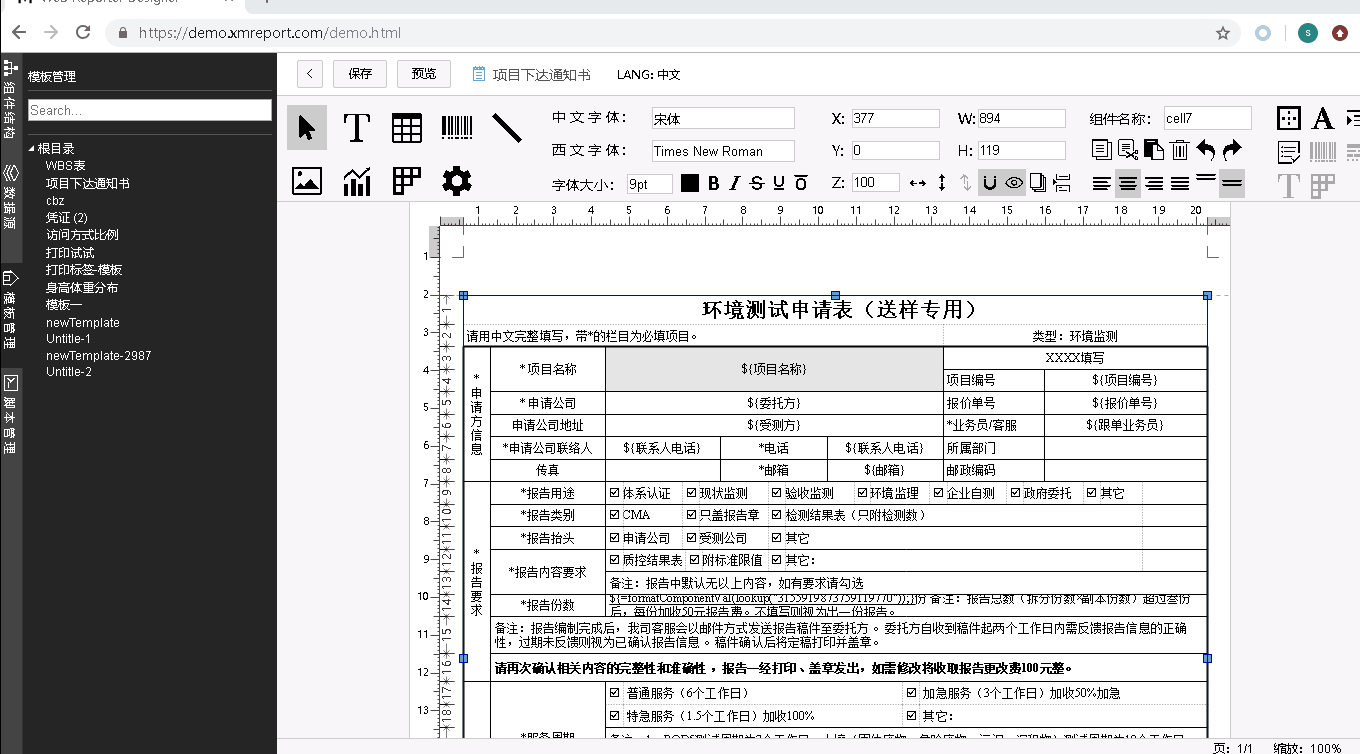This screenshot has width=1360, height=754.
Task: Click the Paste component icon
Action: [1154, 150]
